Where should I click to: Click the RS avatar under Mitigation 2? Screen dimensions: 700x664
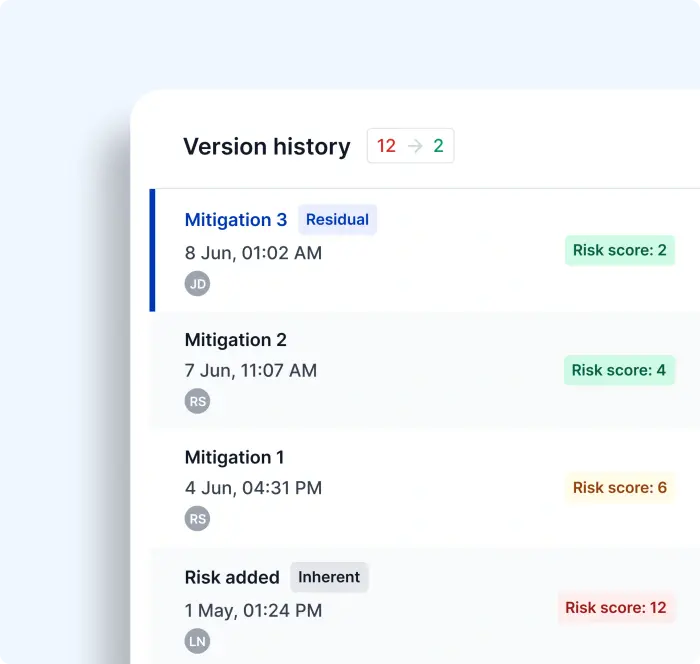(198, 402)
